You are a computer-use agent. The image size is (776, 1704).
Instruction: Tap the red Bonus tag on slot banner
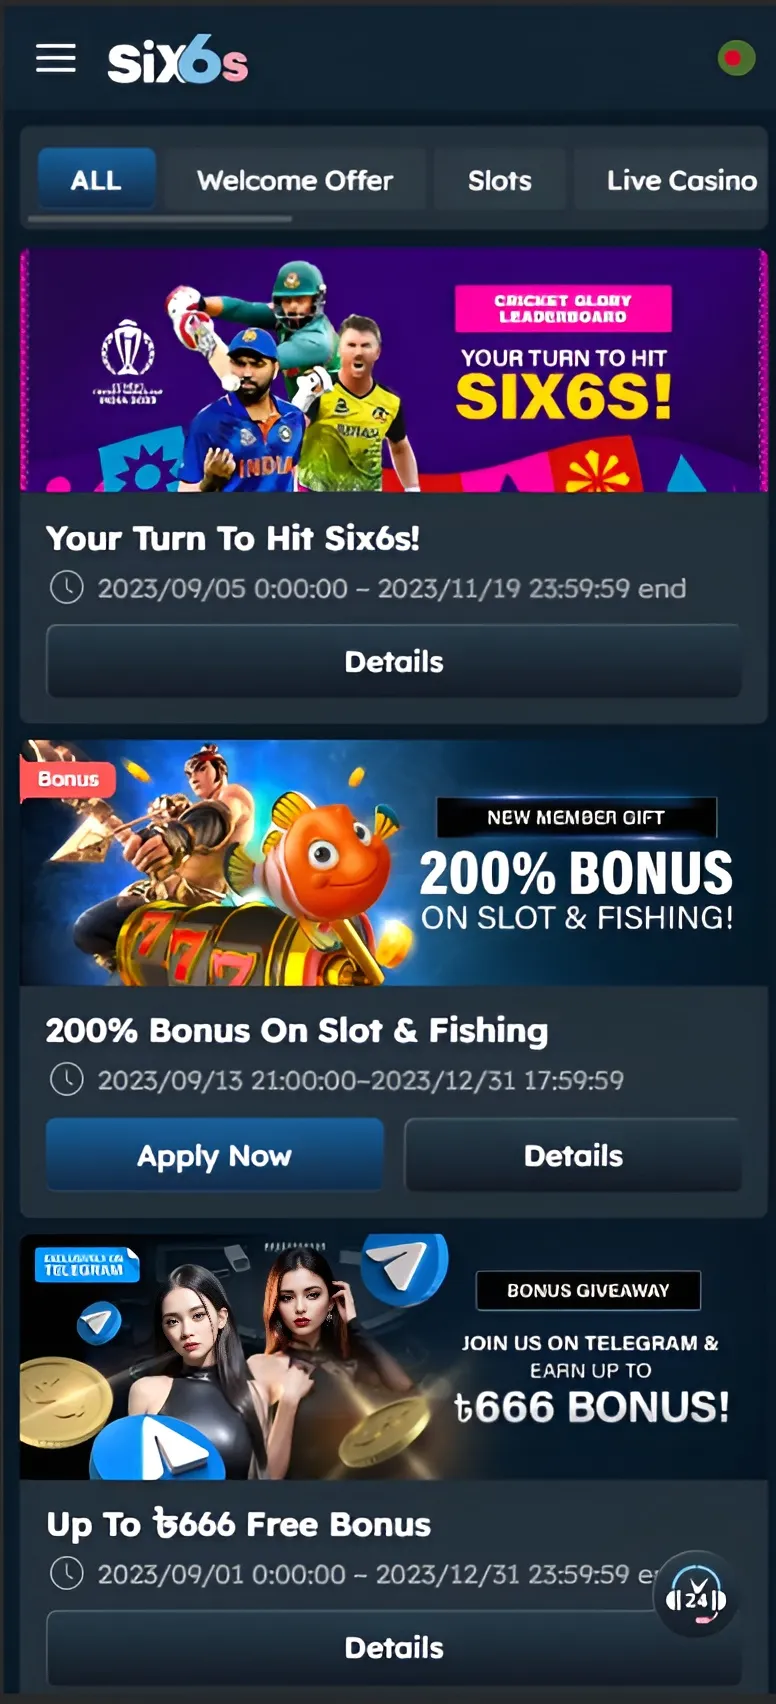(x=68, y=779)
